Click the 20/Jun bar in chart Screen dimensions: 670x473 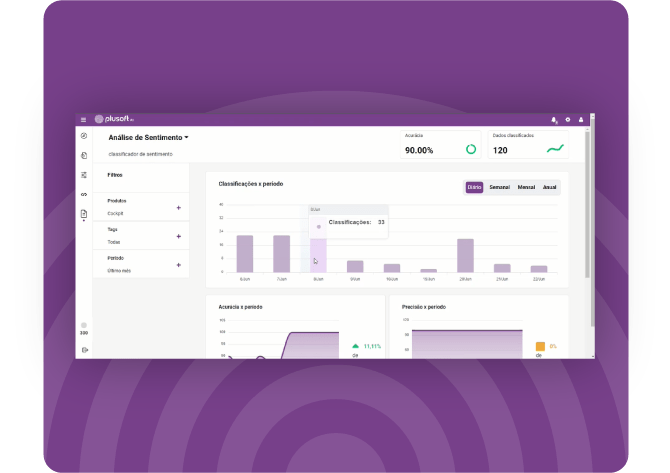(x=465, y=256)
